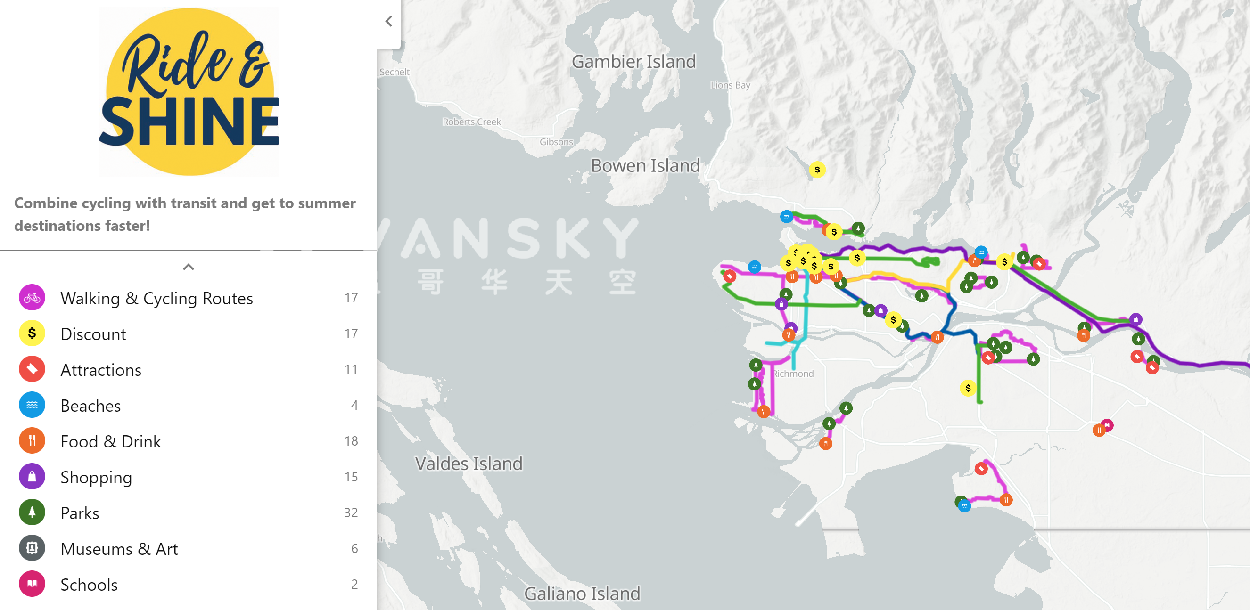Screen dimensions: 1250x610
Task: Select the orange Food & Drink icon
Action: [x=32, y=441]
